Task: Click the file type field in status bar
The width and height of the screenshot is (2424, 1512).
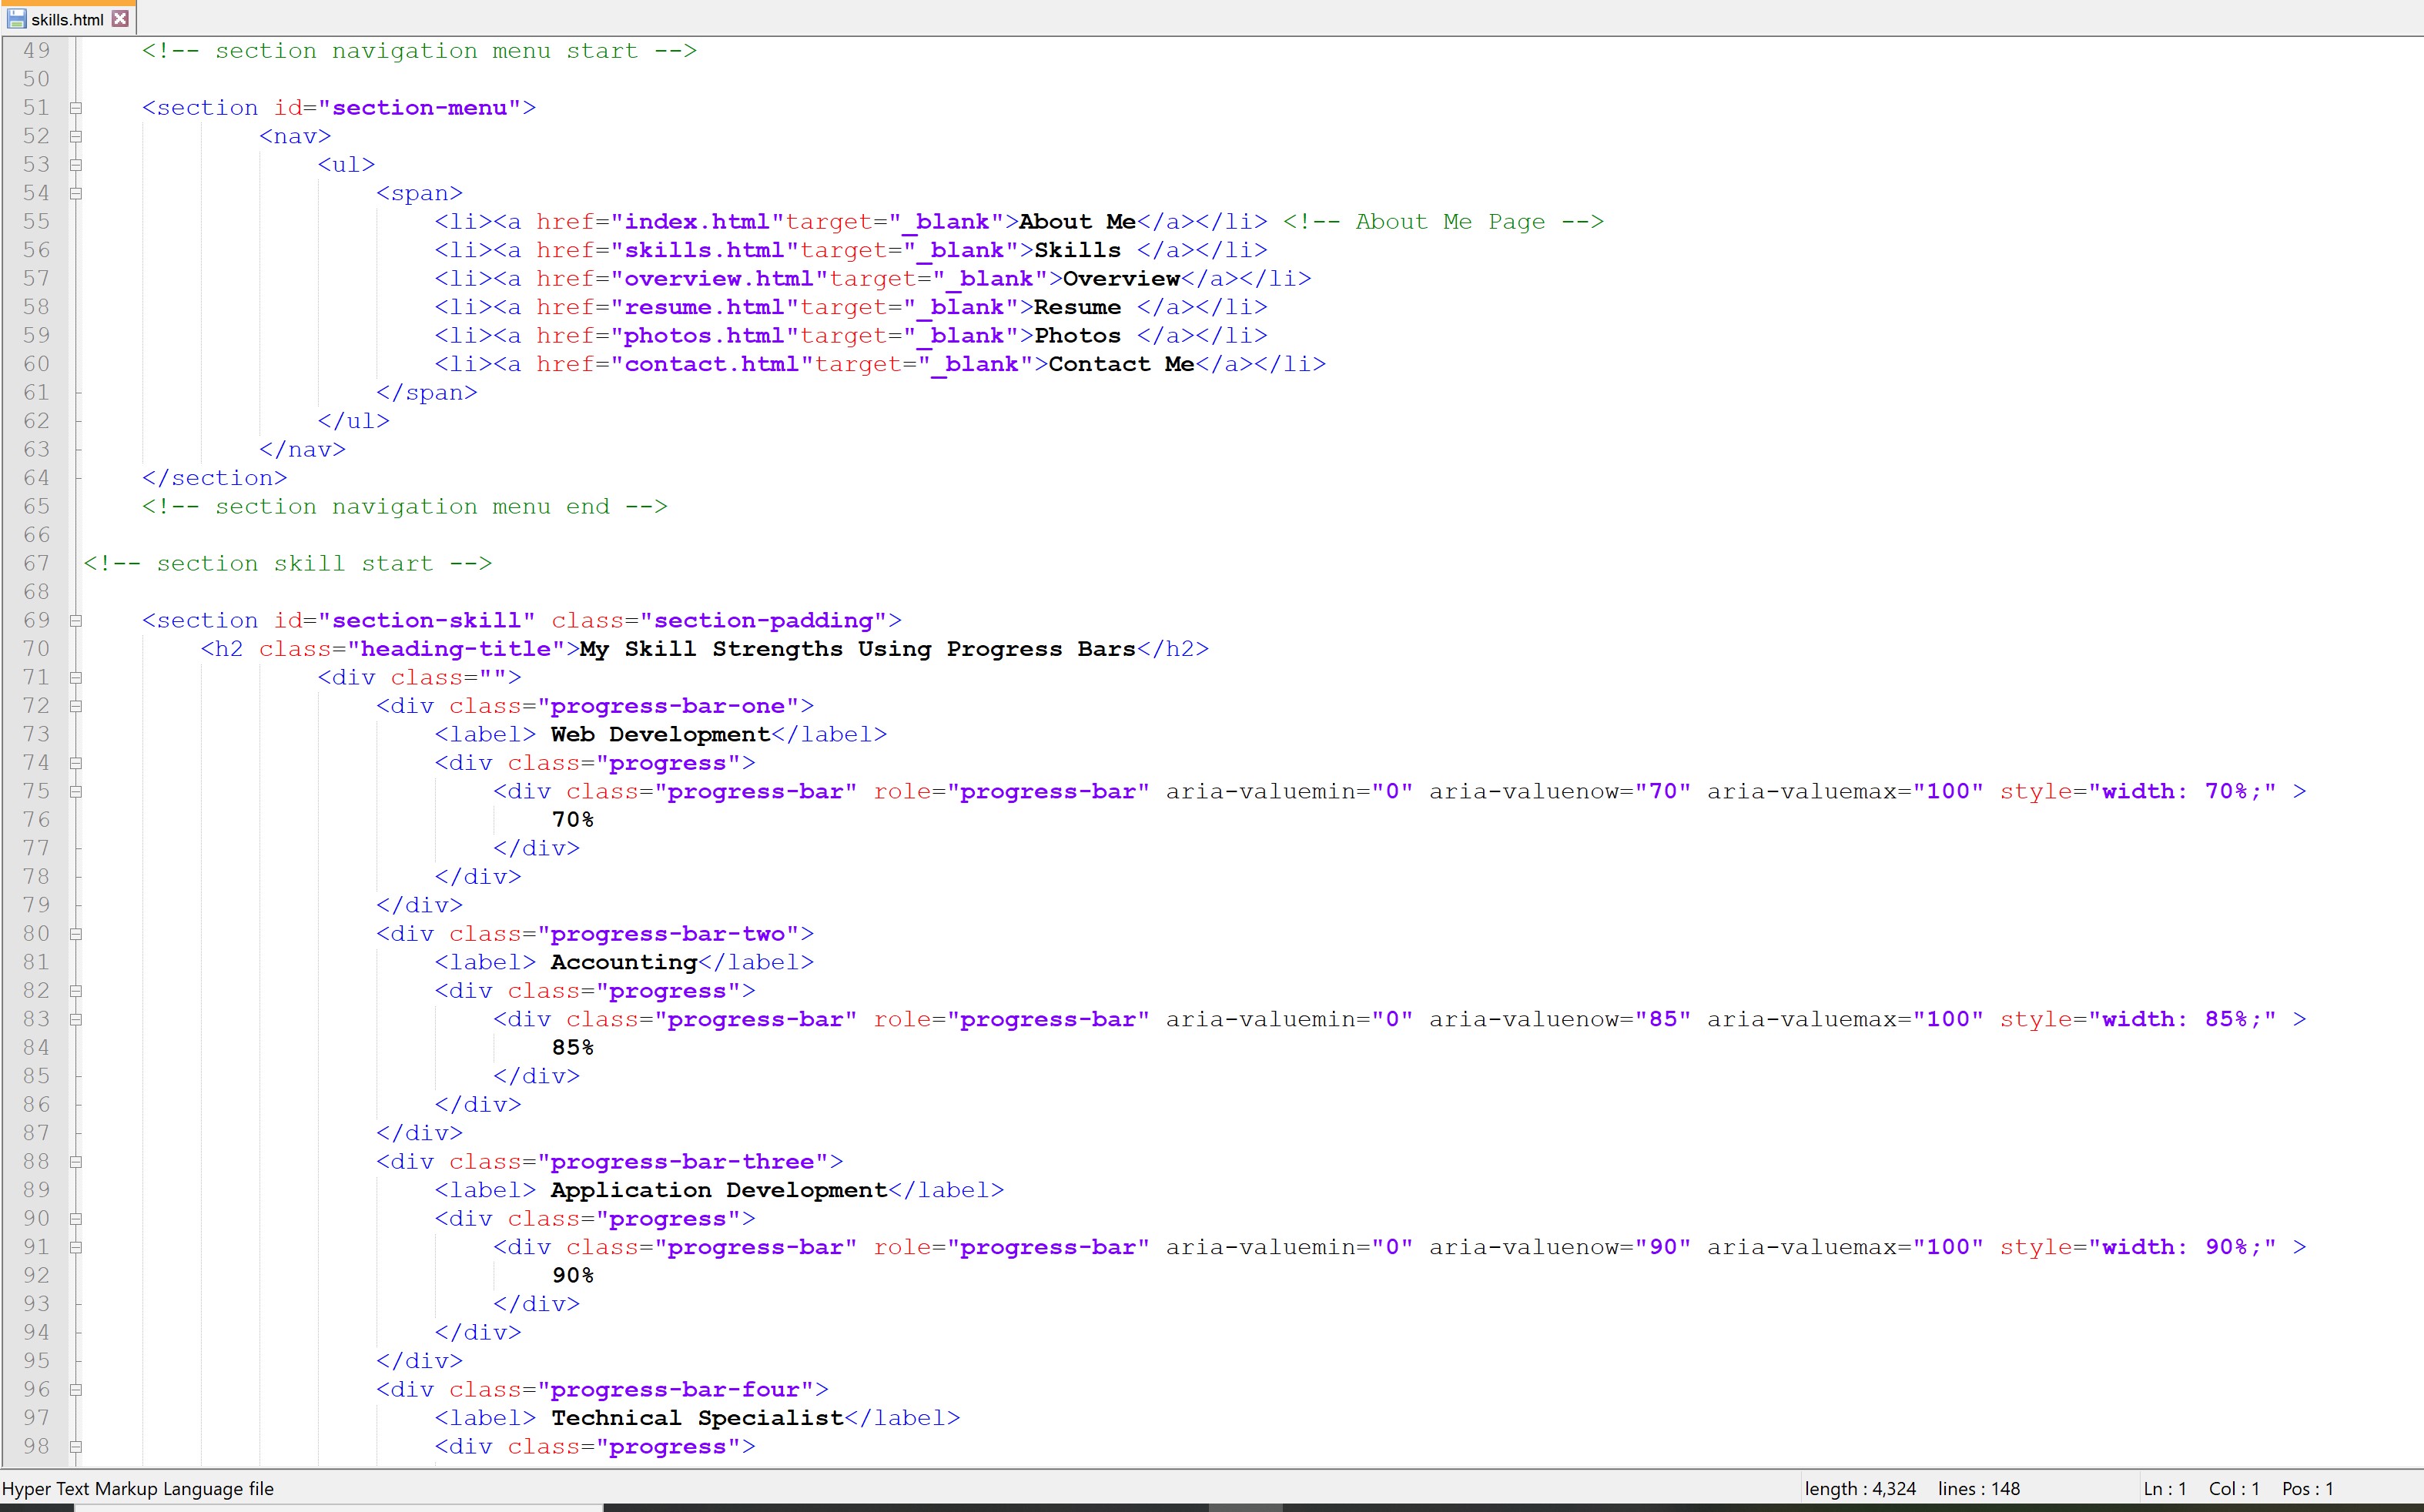Action: click(138, 1488)
